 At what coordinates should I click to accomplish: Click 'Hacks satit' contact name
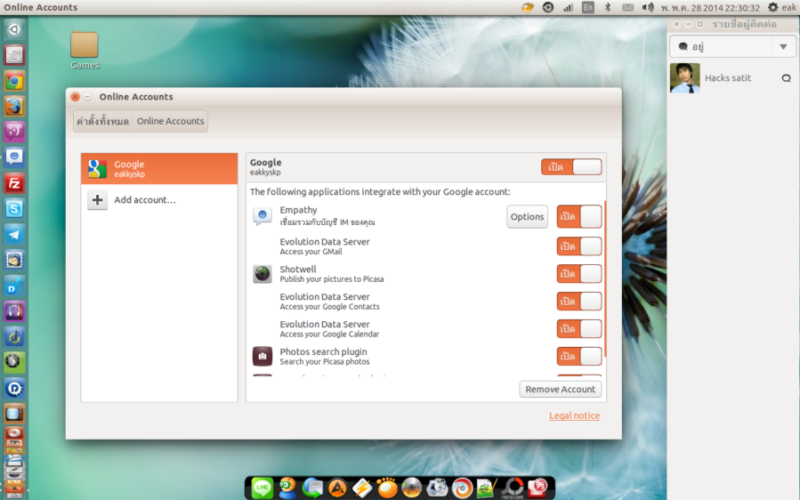[728, 78]
